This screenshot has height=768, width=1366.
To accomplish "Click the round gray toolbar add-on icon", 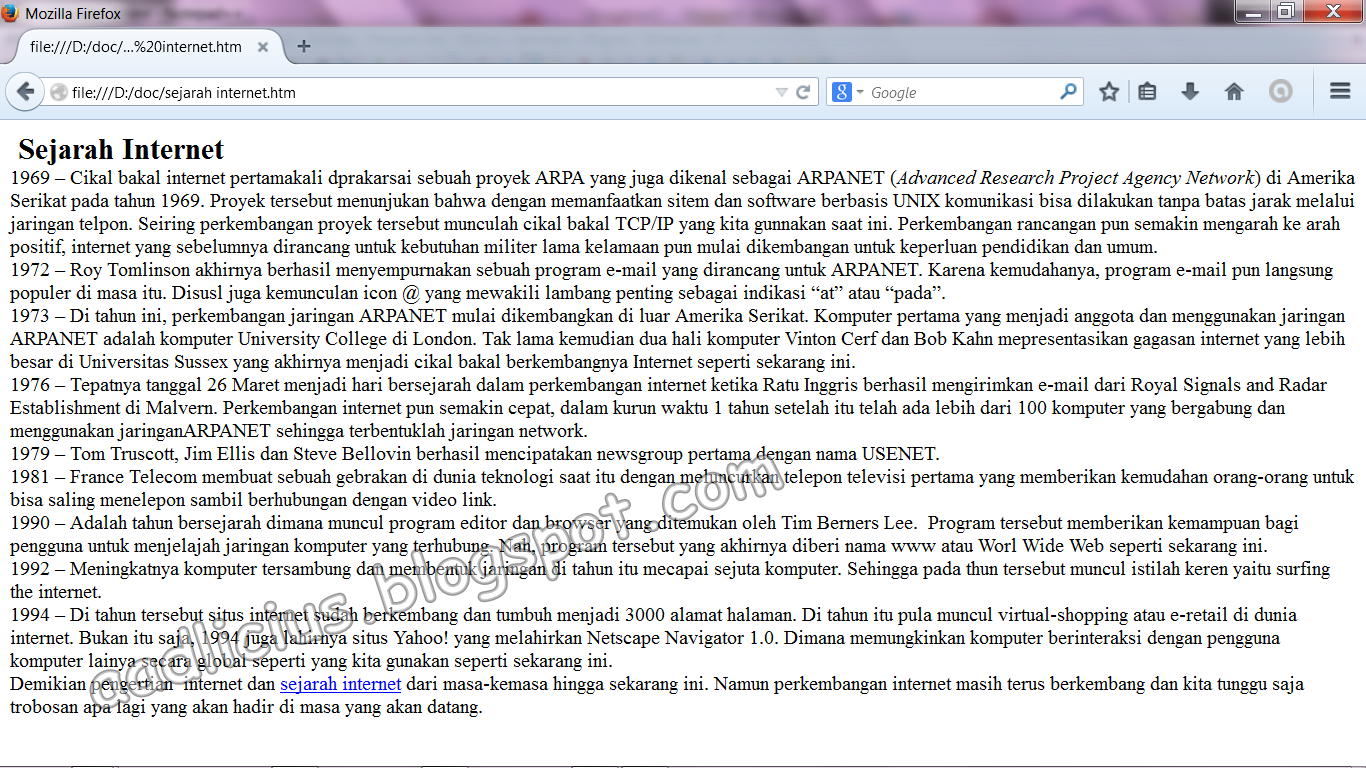I will pos(1281,92).
